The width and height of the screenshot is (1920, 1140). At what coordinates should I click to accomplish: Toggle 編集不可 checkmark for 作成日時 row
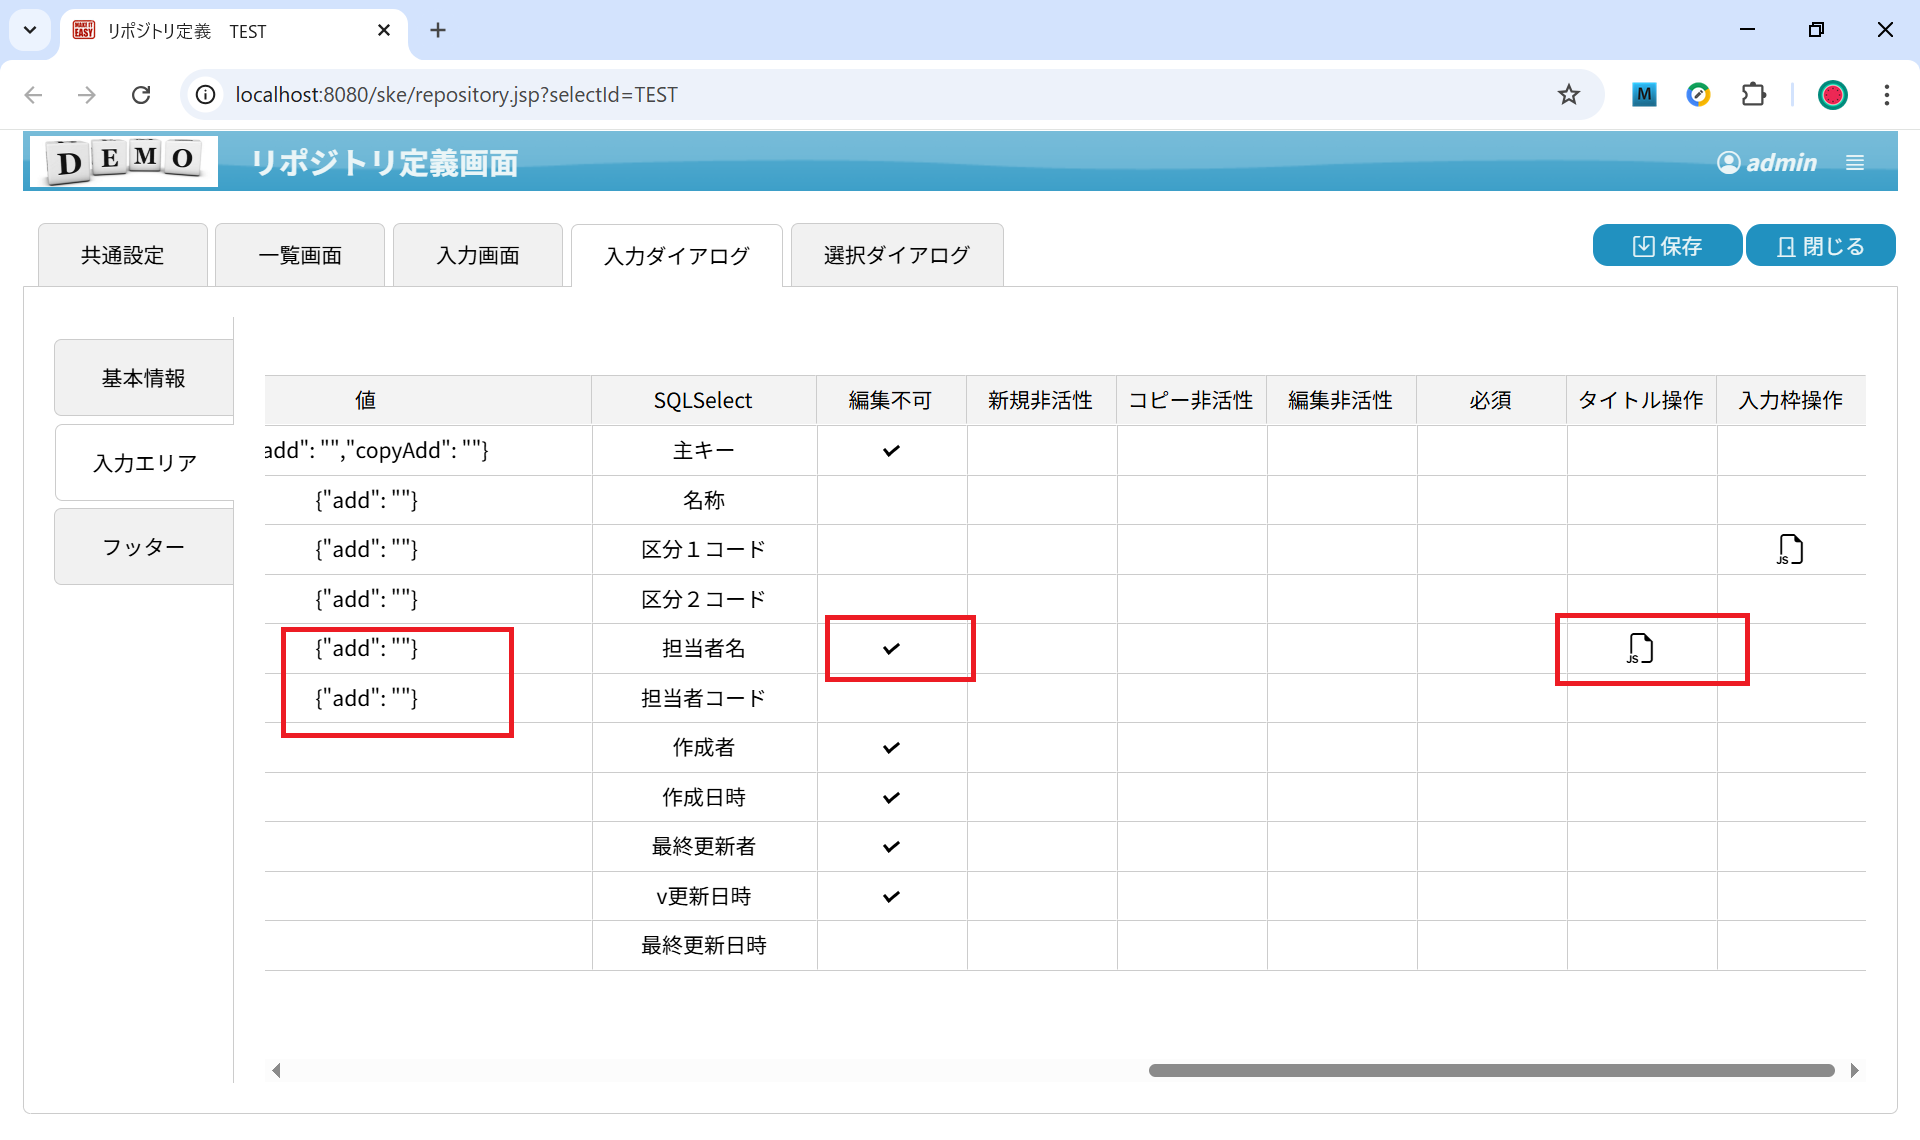(x=891, y=797)
